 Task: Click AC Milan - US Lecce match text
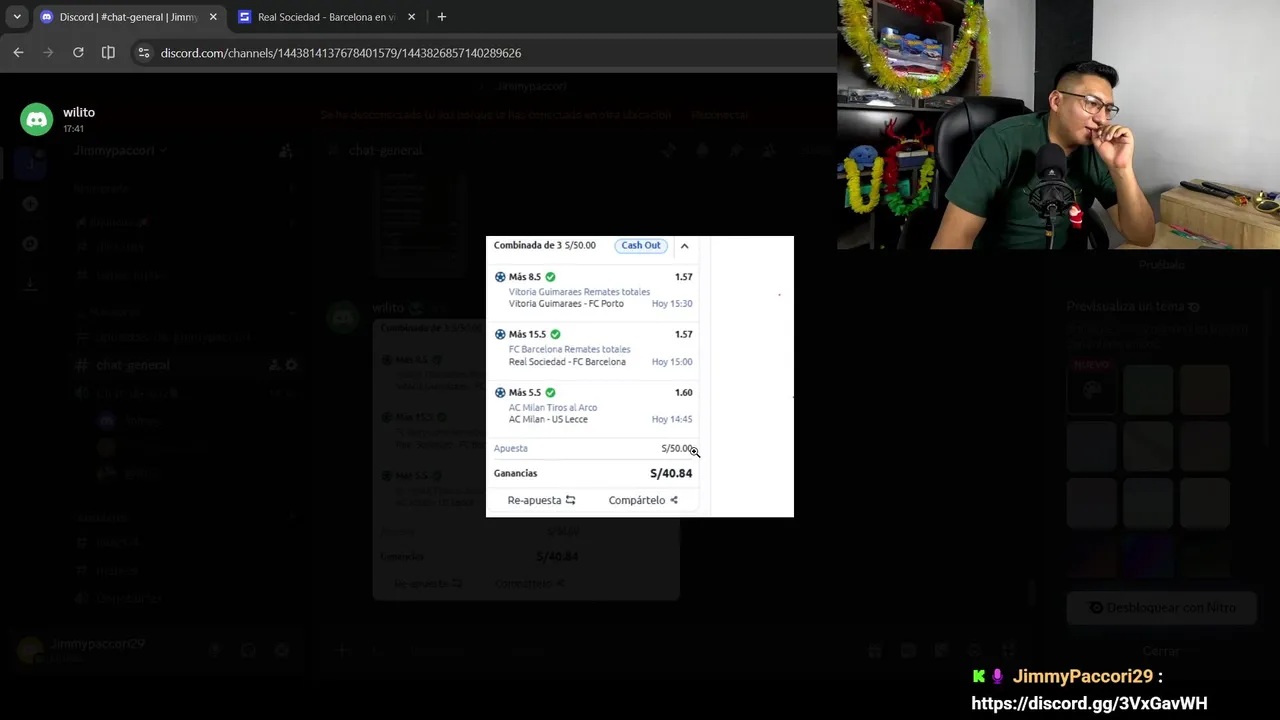pyautogui.click(x=548, y=419)
